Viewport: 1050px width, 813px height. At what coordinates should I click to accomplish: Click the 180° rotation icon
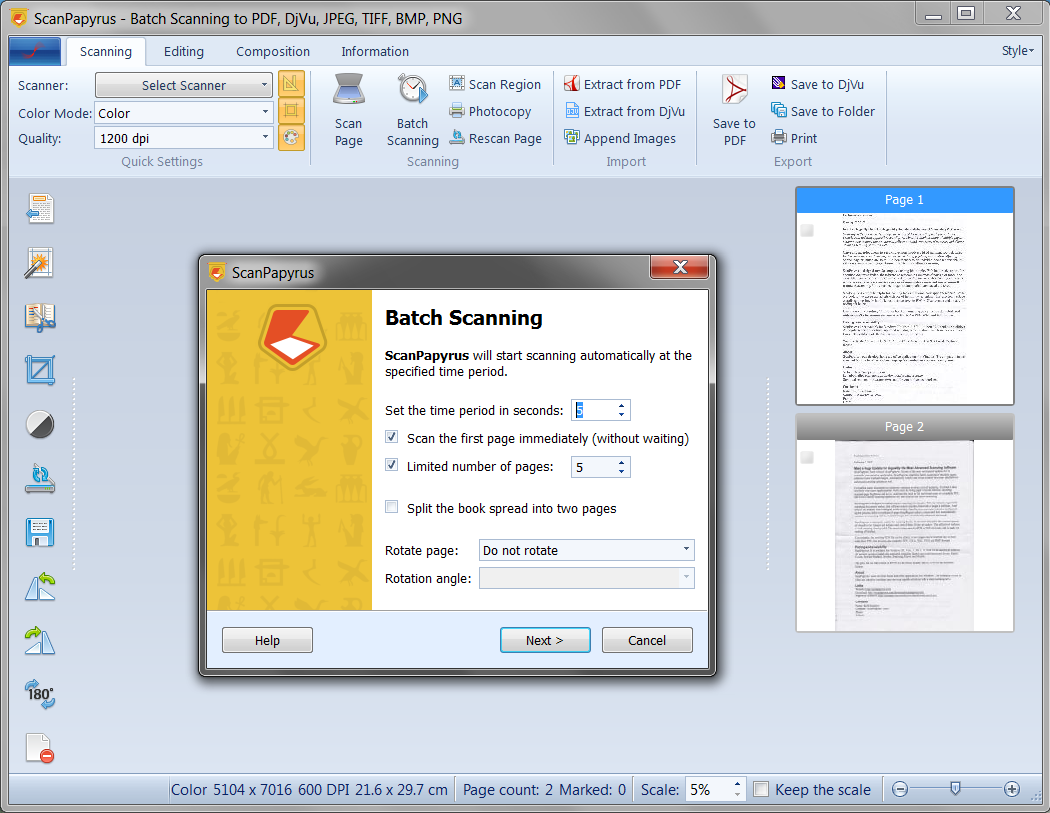[x=40, y=694]
